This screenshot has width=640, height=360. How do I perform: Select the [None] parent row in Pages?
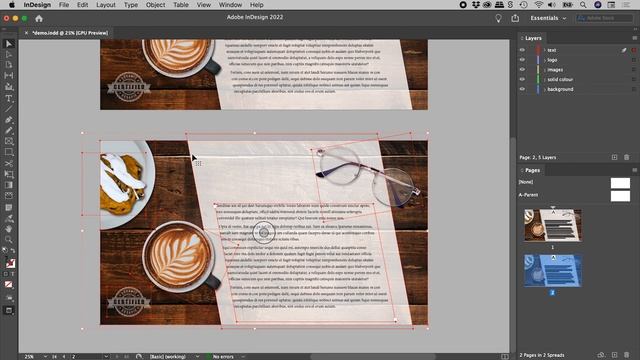click(575, 182)
